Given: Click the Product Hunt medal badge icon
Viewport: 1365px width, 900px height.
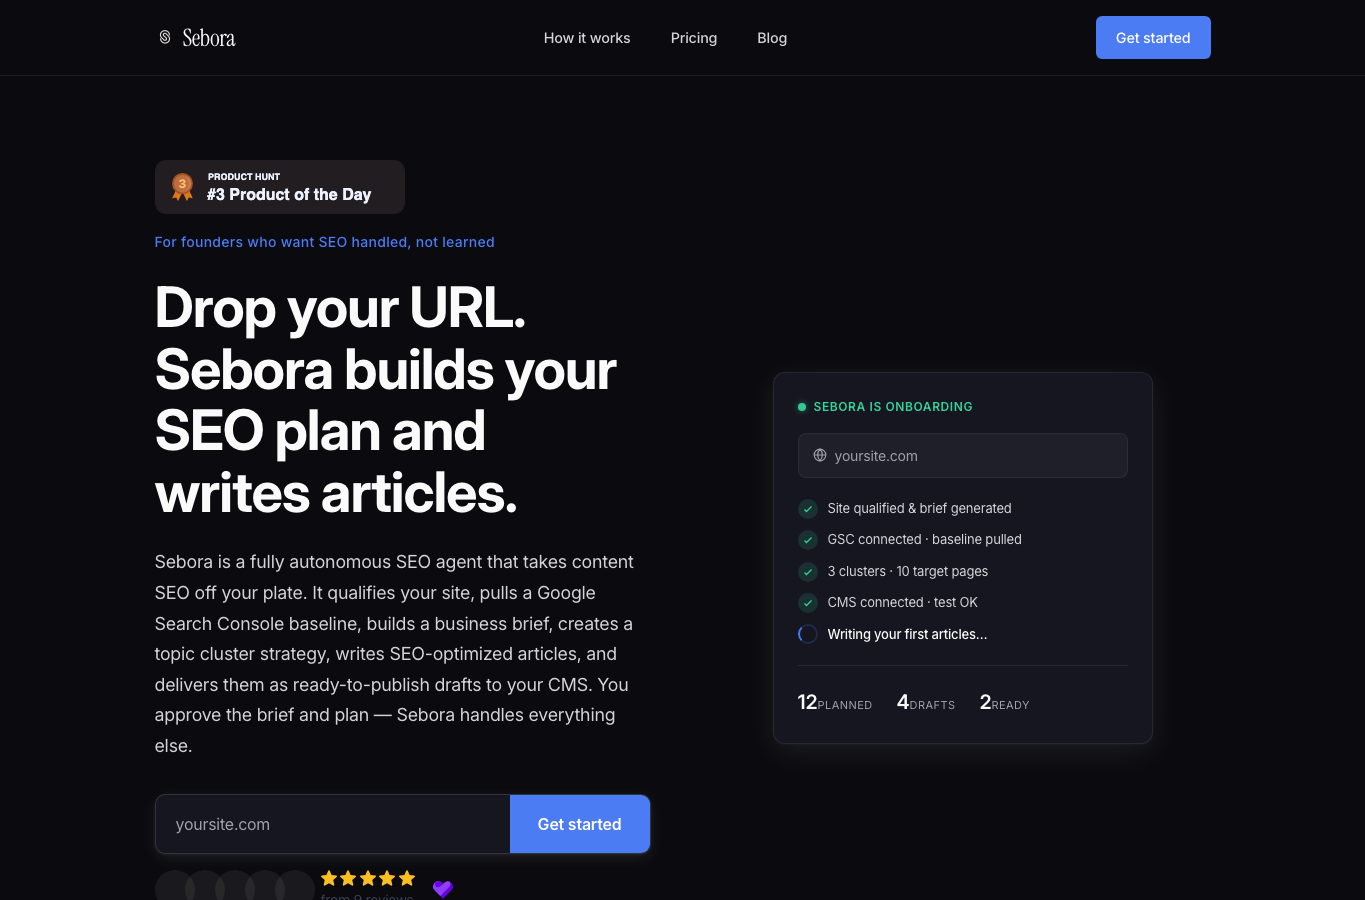Looking at the screenshot, I should point(182,187).
